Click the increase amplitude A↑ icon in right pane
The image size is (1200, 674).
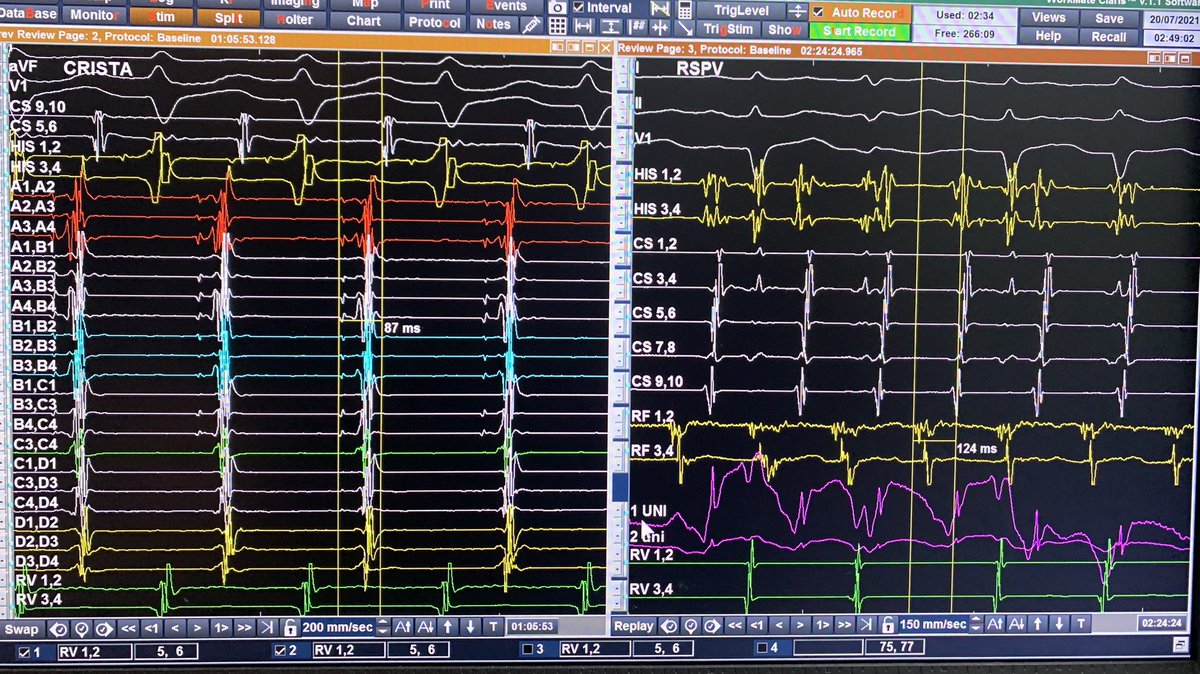(x=995, y=624)
